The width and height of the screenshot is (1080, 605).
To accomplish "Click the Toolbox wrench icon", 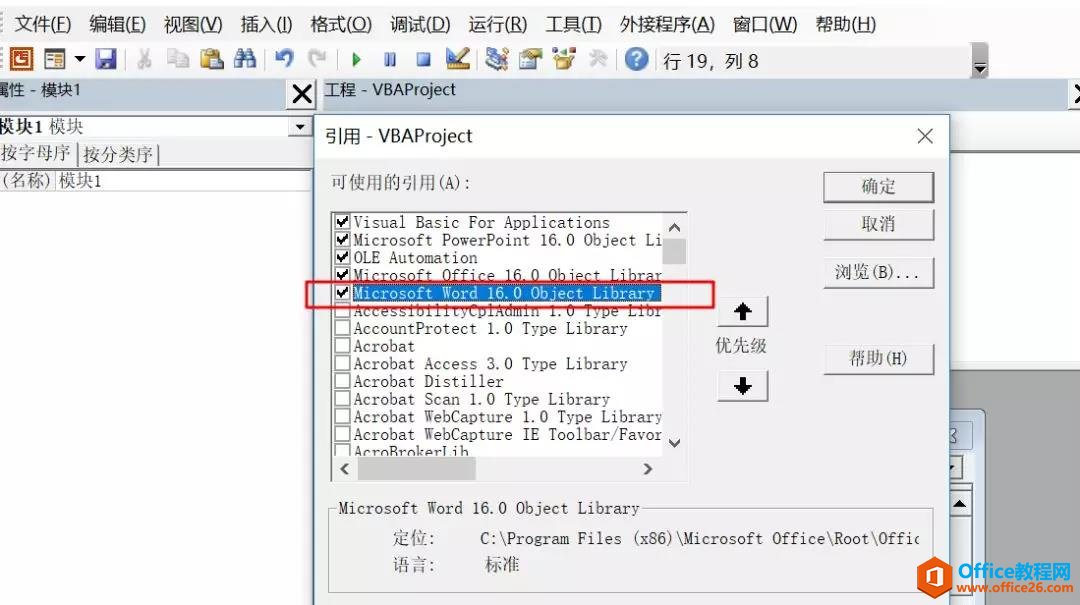I will 597,59.
